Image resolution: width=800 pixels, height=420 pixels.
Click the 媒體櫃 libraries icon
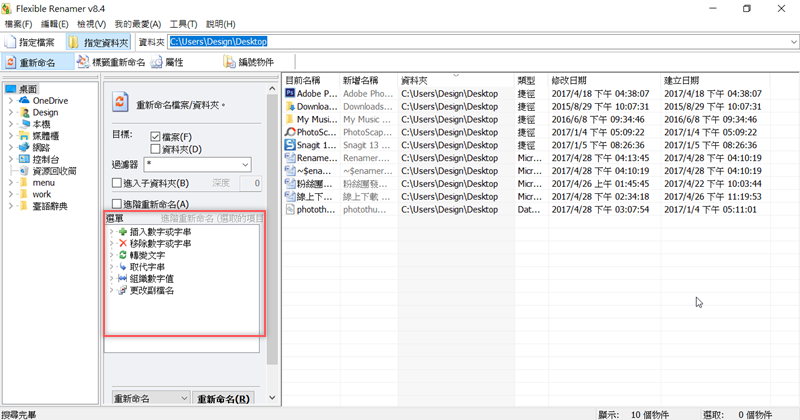point(24,136)
